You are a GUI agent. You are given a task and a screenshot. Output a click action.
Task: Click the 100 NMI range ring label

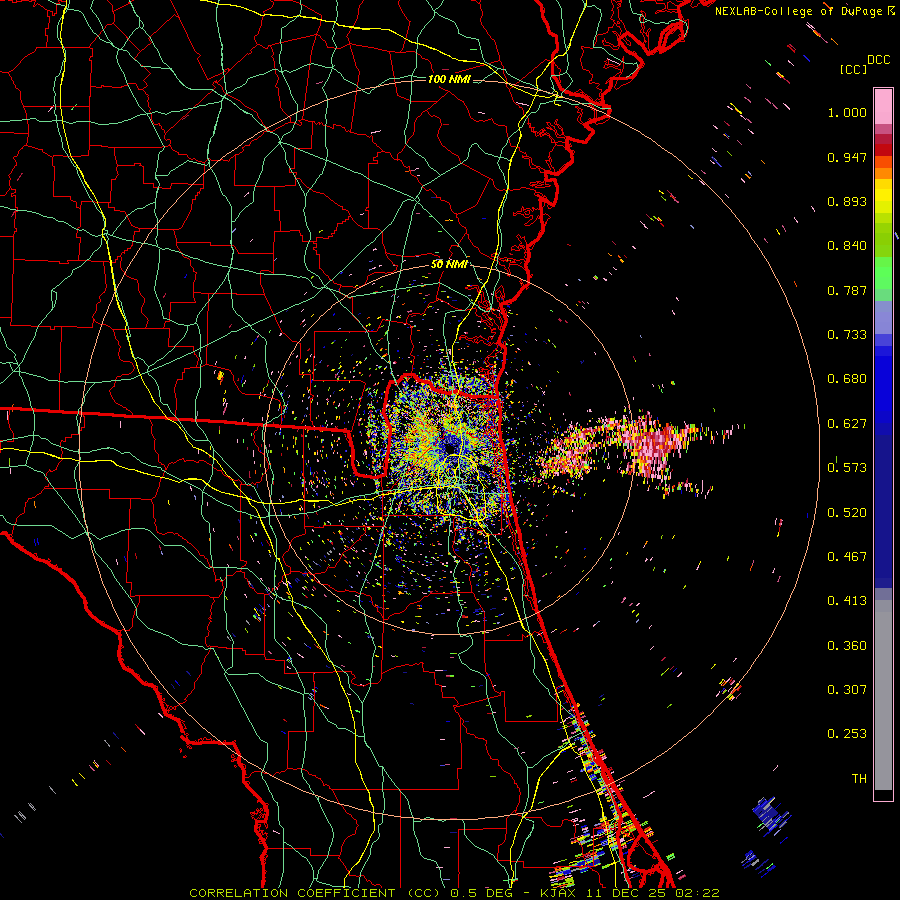pyautogui.click(x=449, y=79)
